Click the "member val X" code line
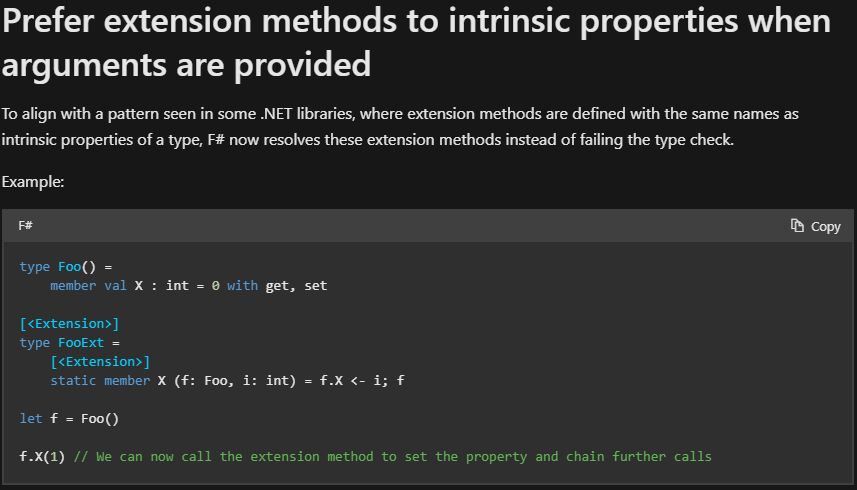The width and height of the screenshot is (857, 490). tap(189, 286)
